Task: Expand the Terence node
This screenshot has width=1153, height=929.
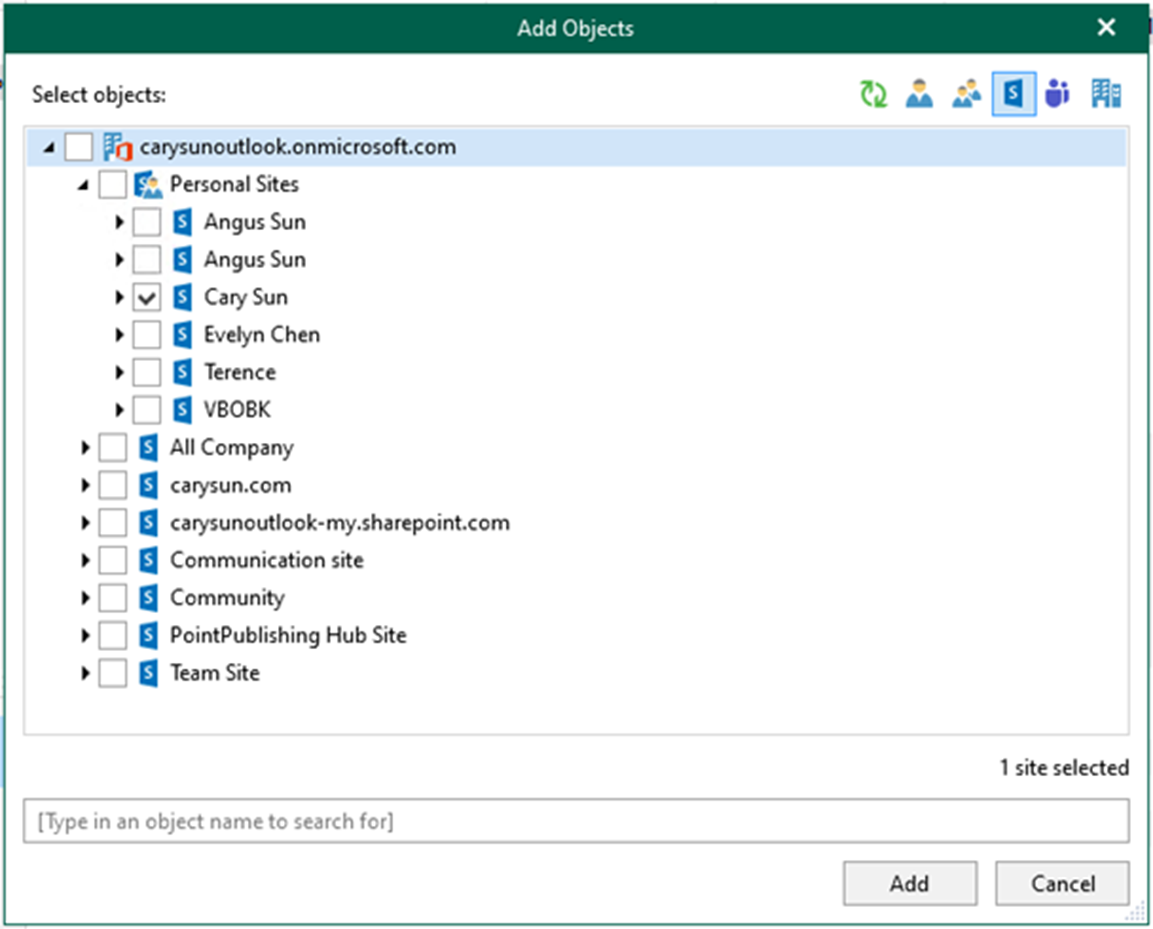Action: pos(119,372)
